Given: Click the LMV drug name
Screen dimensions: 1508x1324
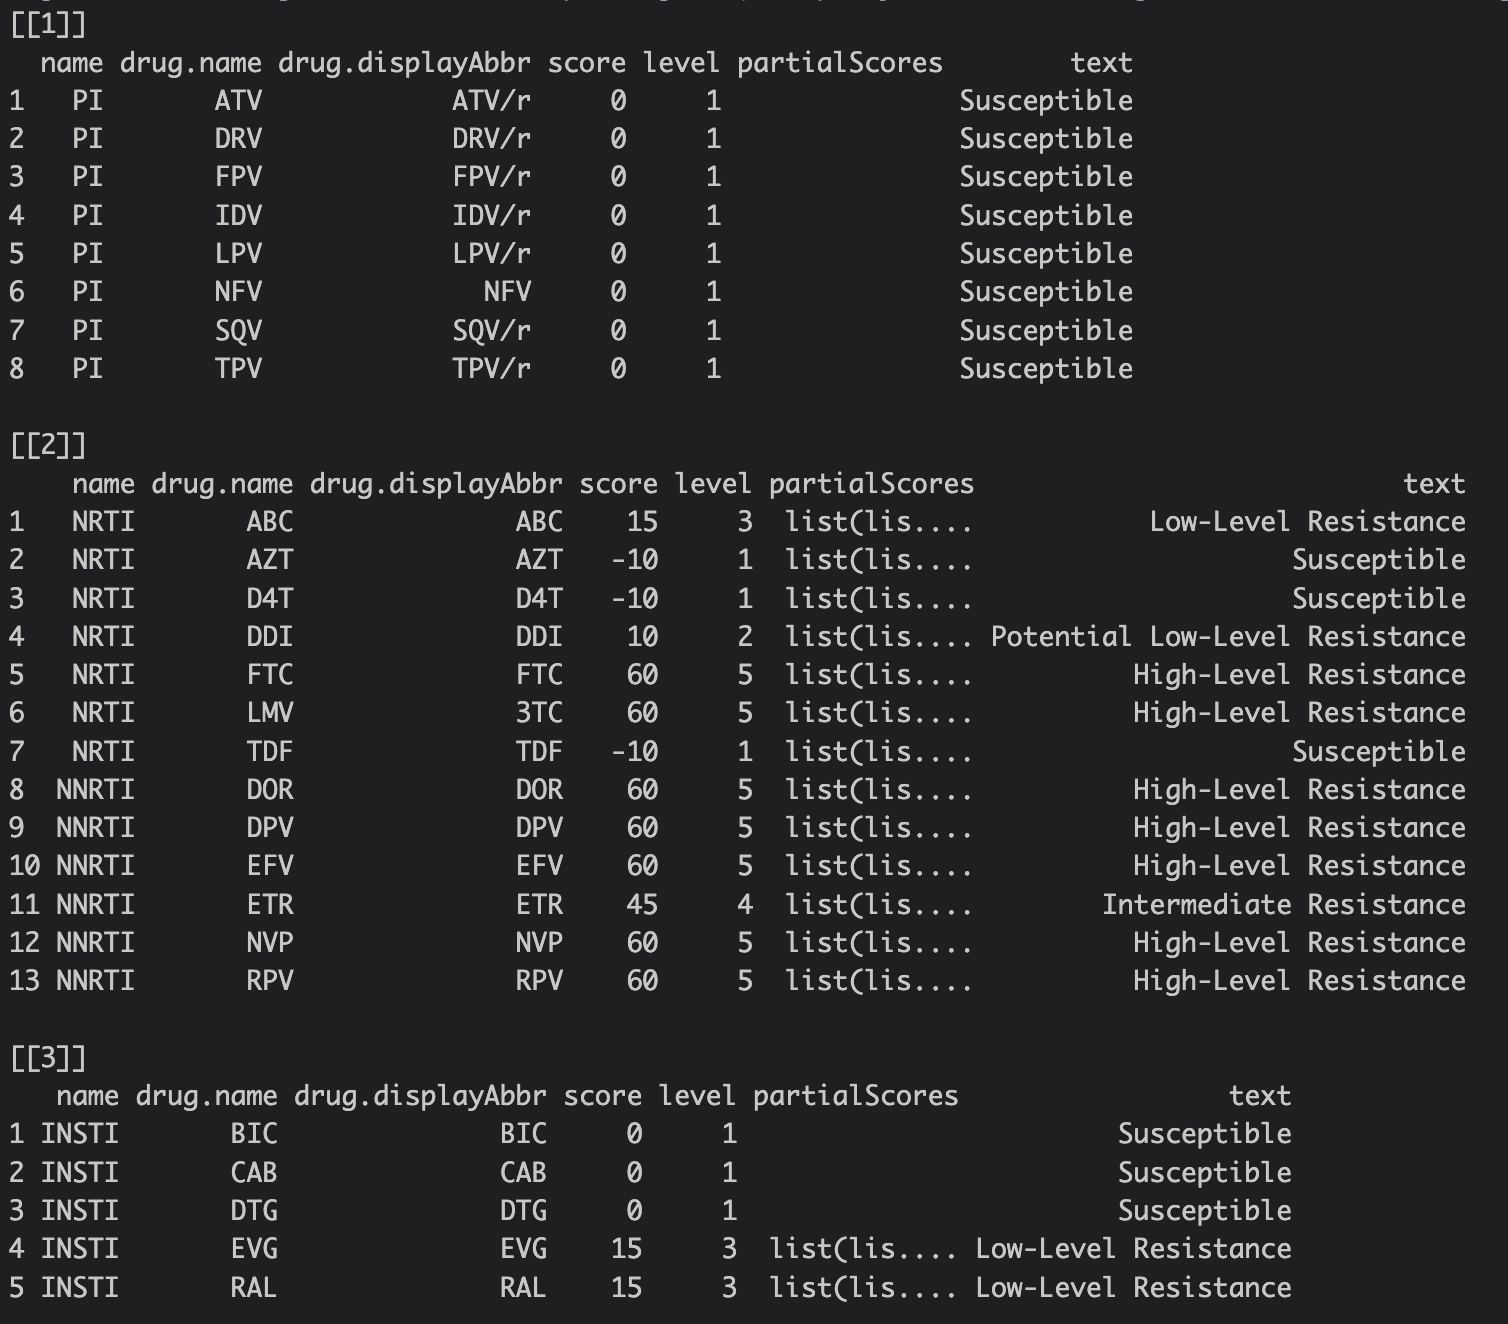Looking at the screenshot, I should [270, 713].
